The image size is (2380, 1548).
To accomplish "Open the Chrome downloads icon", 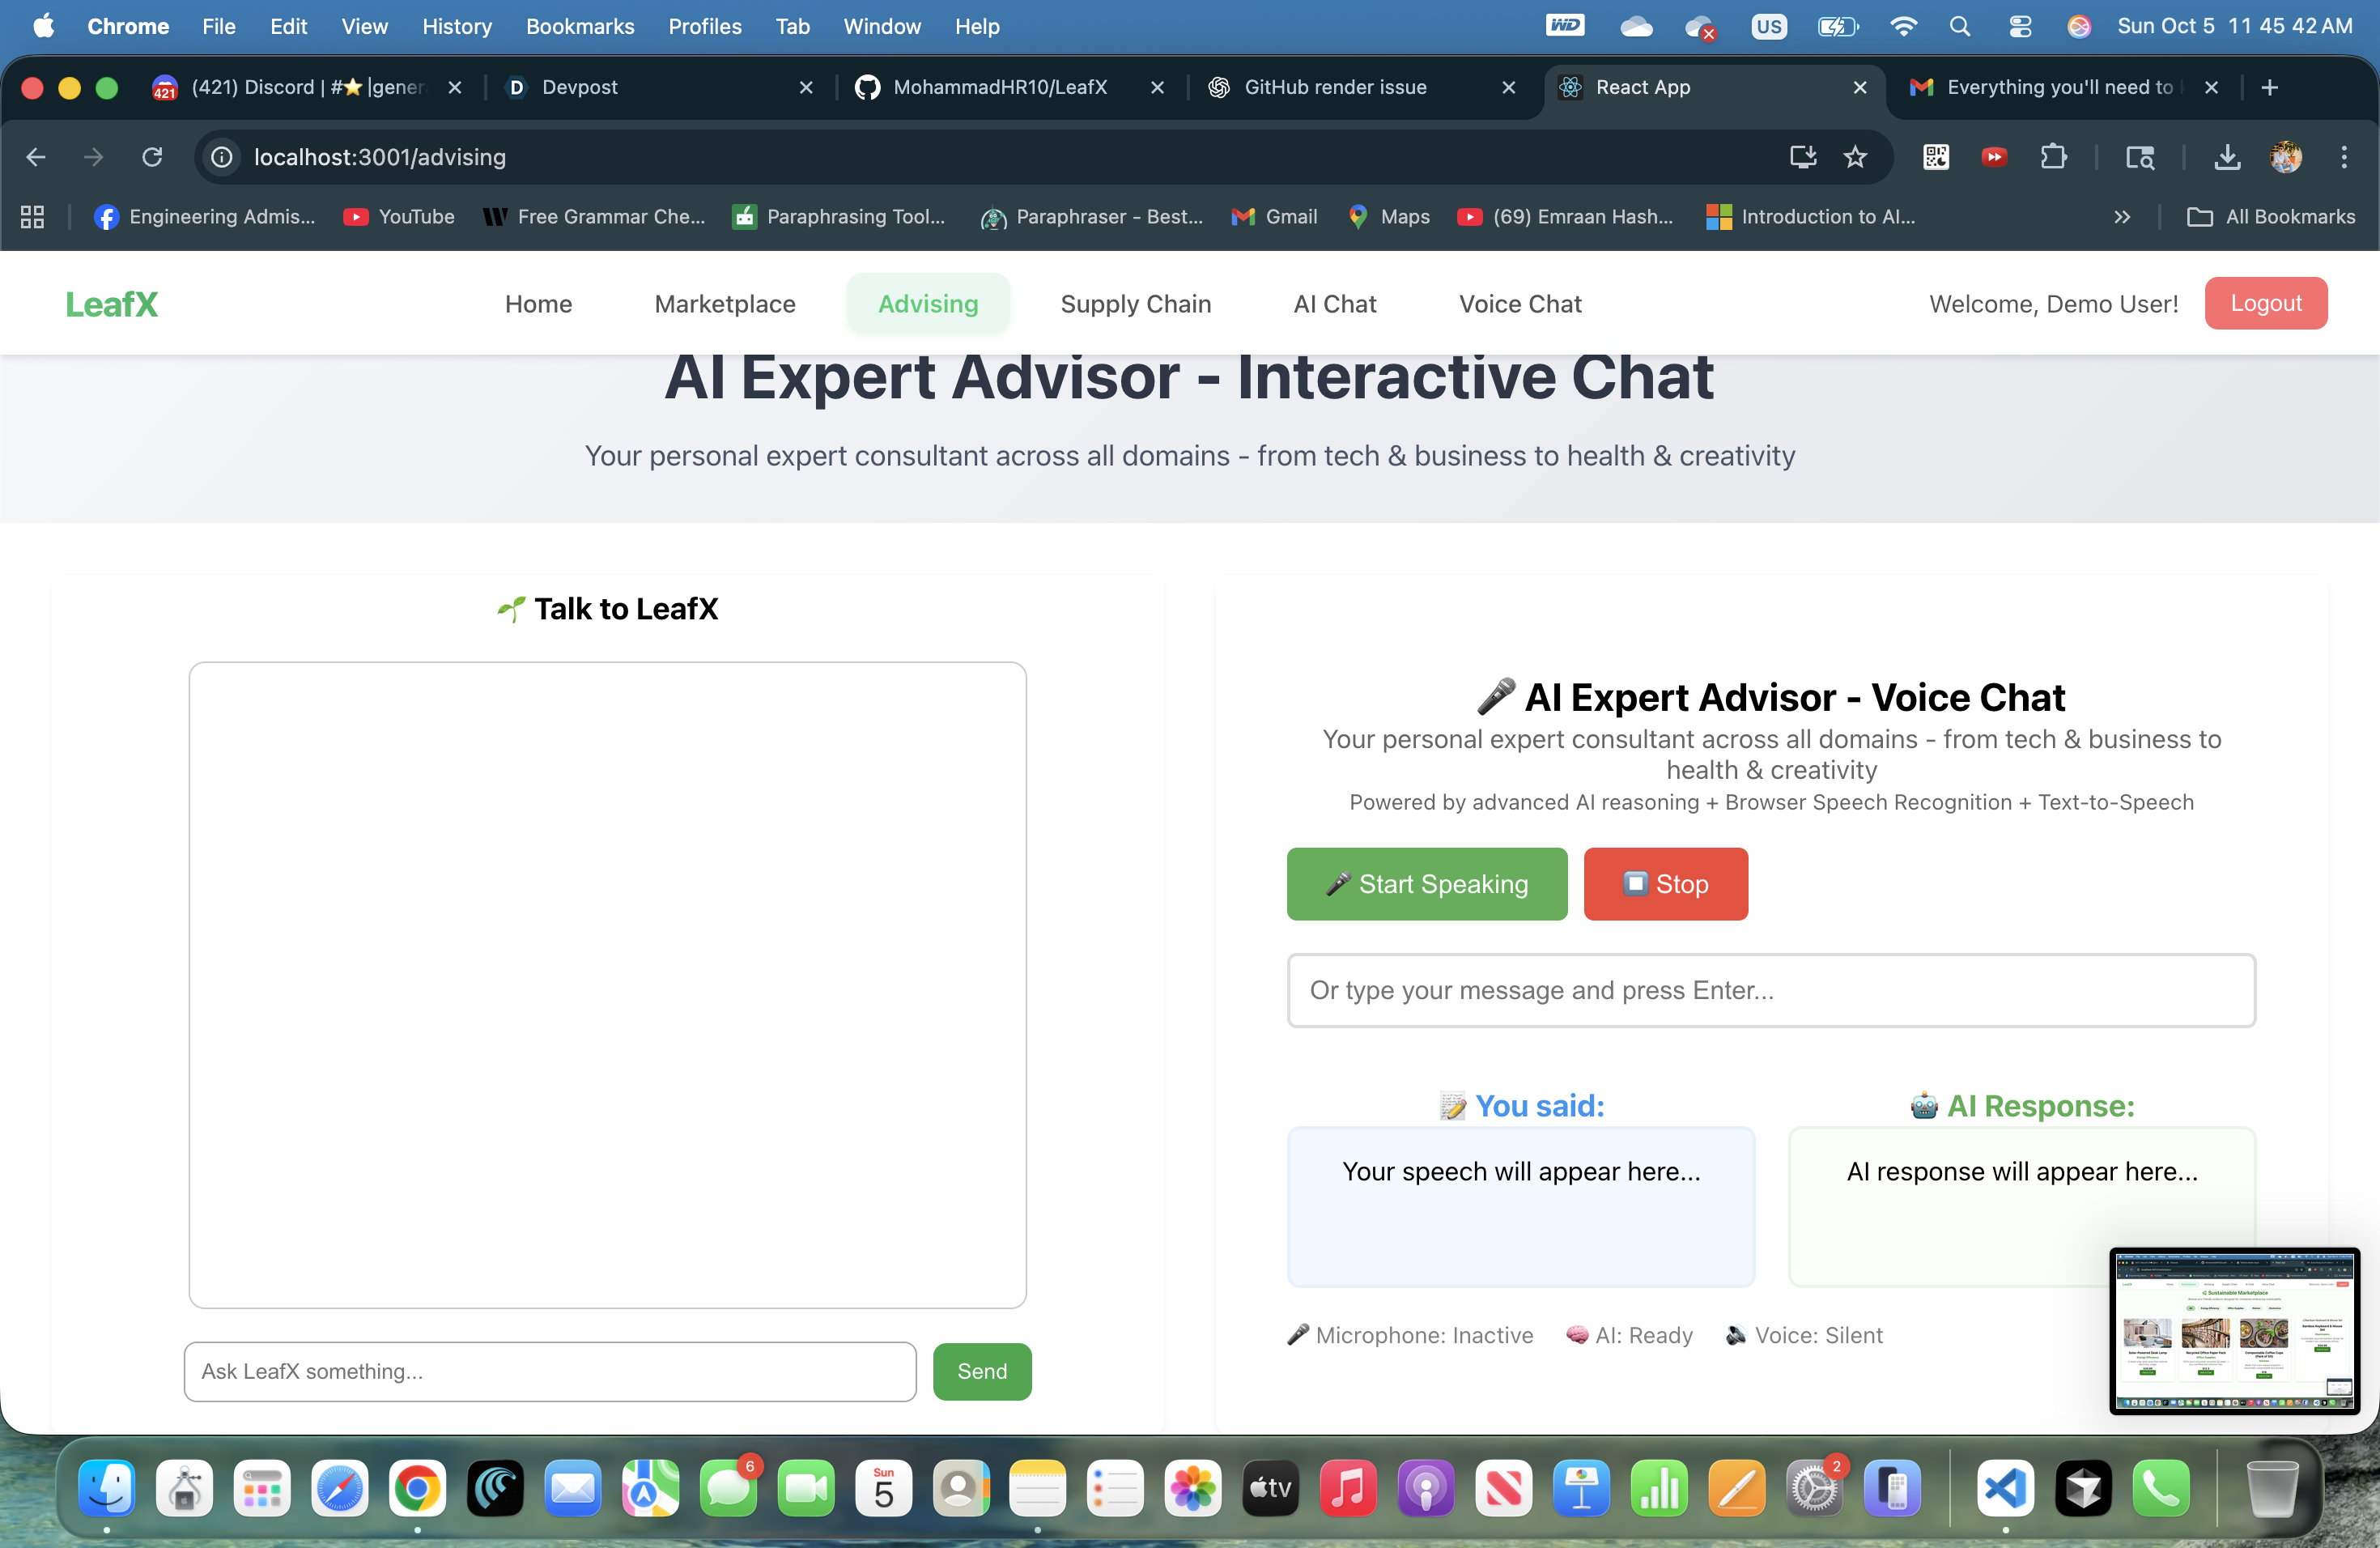I will (x=2227, y=157).
